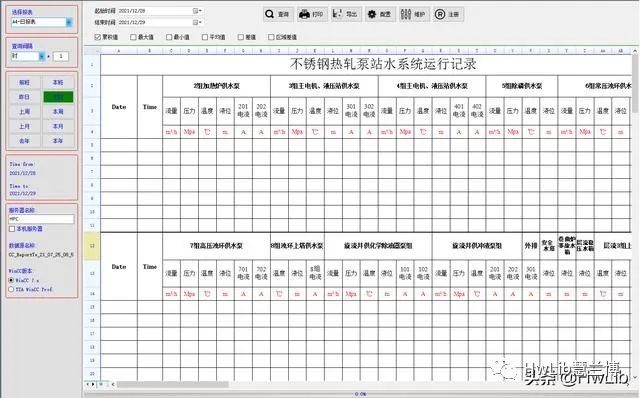The image size is (640, 398).
Task: Select the row 1 header of spreadsheet
Action: [x=92, y=64]
